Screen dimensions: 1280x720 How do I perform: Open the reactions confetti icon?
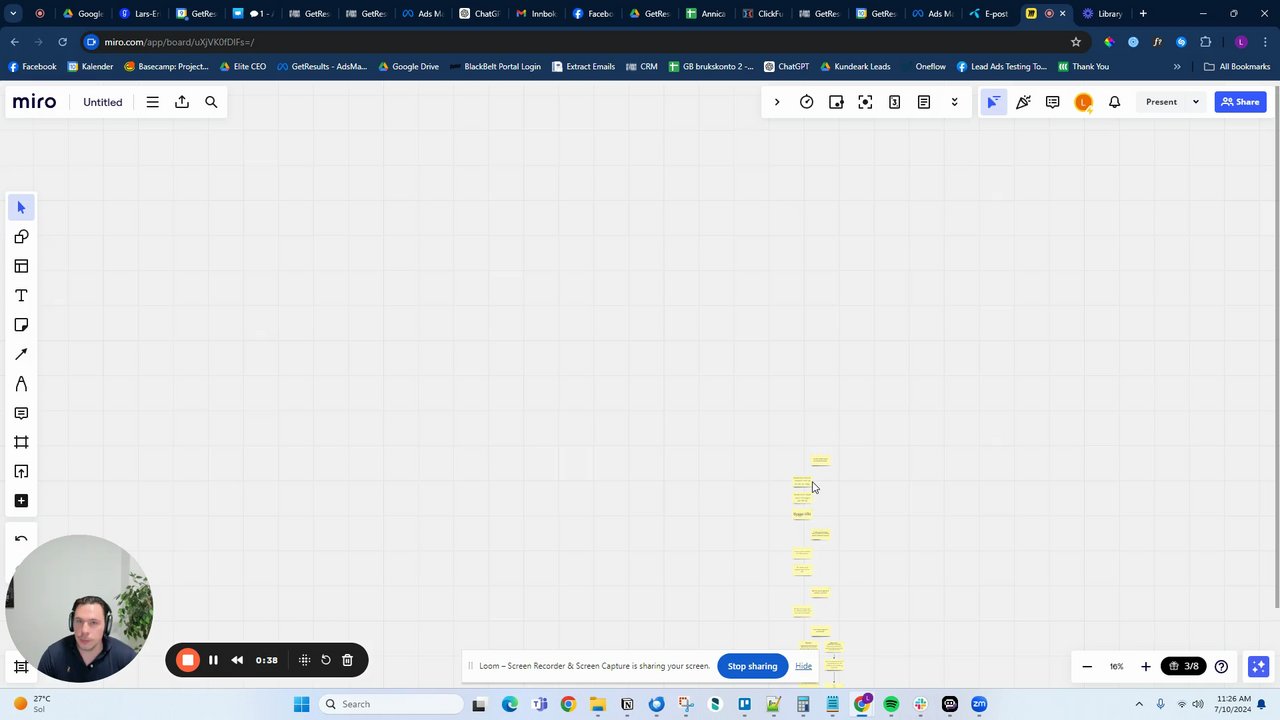click(1023, 102)
